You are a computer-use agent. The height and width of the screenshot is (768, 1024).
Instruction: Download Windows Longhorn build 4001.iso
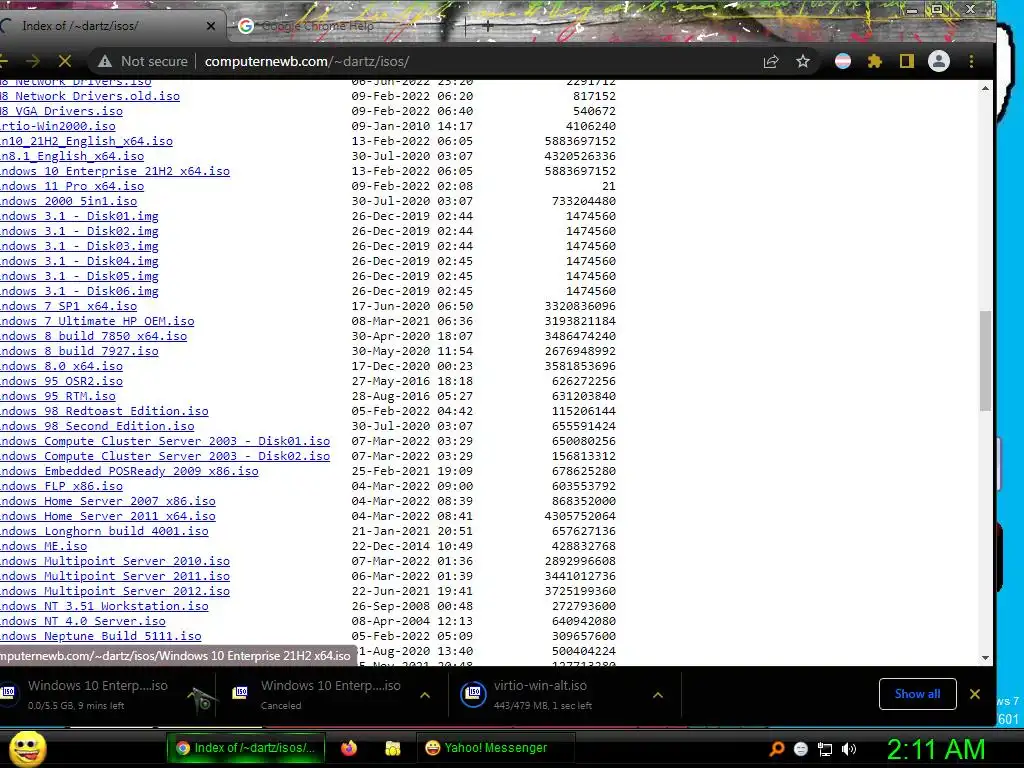(104, 532)
